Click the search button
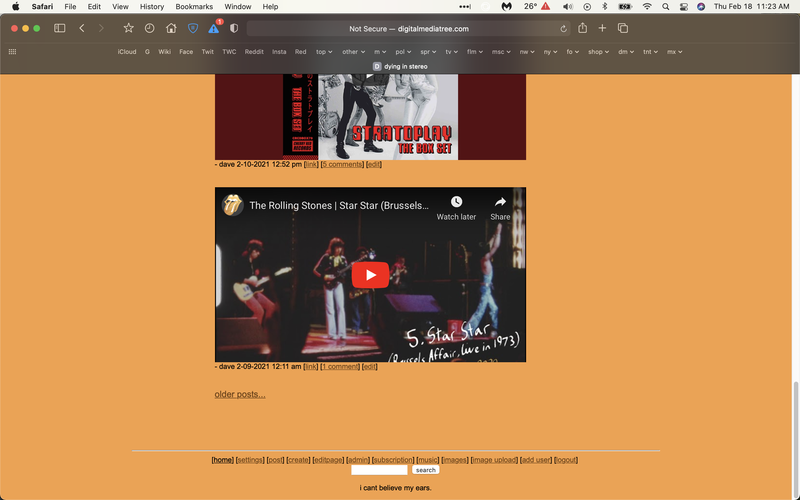The image size is (800, 500). click(426, 470)
